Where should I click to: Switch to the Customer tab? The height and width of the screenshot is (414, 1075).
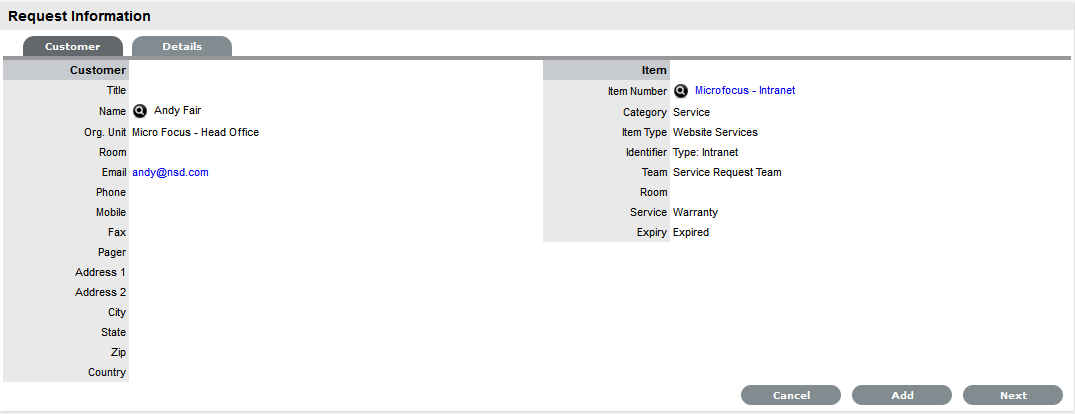point(72,47)
